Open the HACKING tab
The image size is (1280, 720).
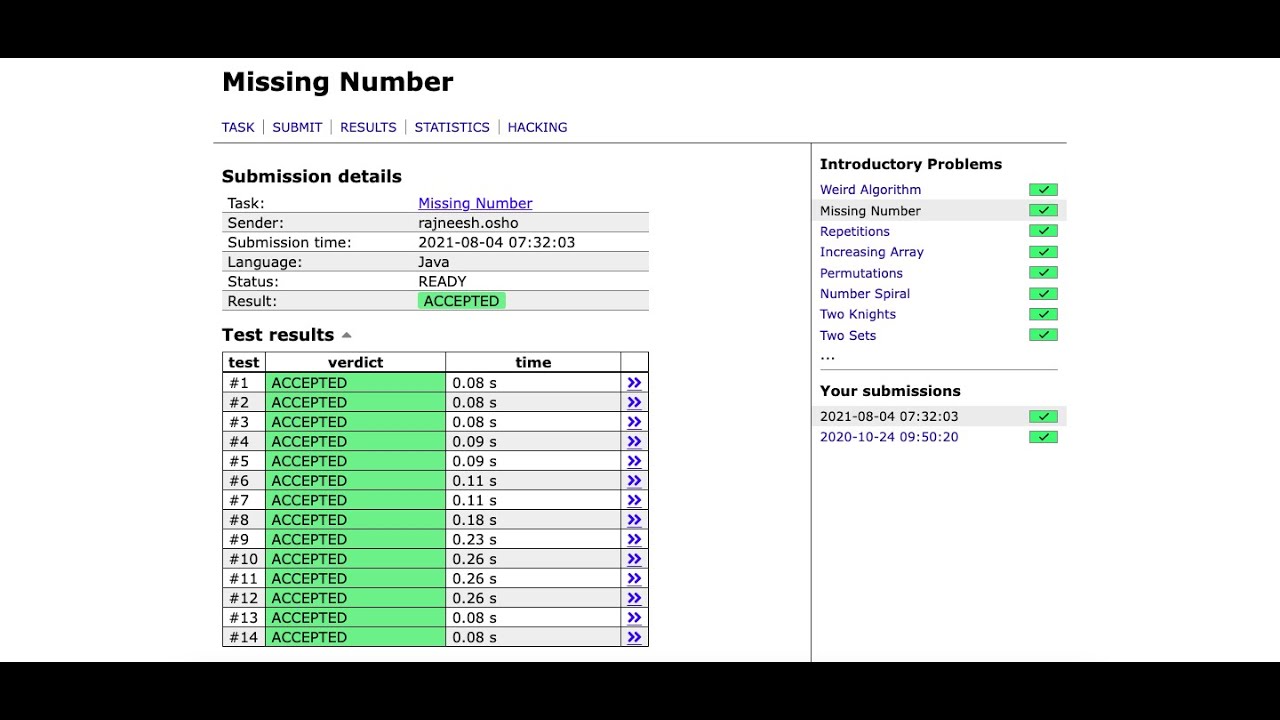coord(537,127)
